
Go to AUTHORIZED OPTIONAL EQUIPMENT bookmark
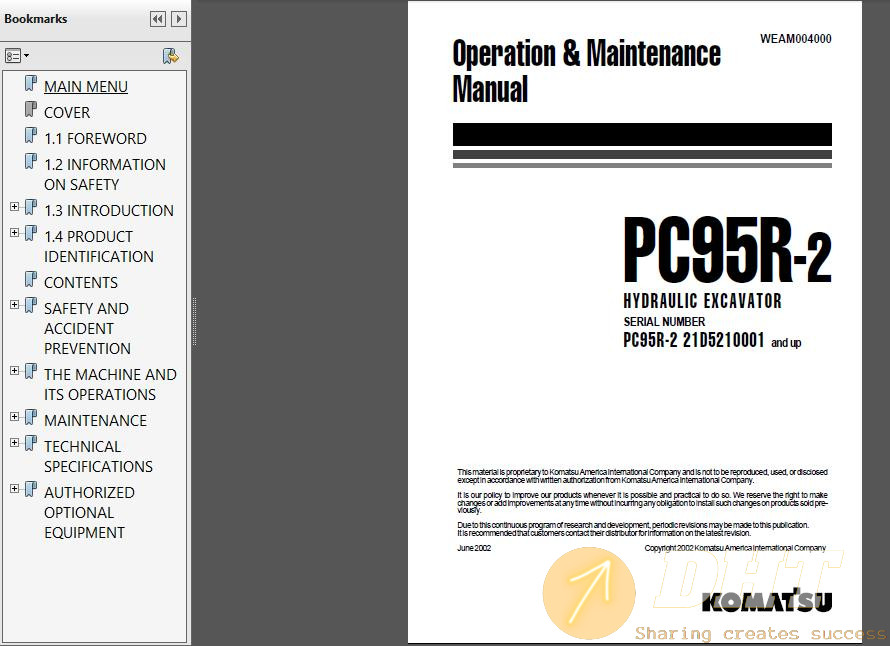click(x=90, y=512)
